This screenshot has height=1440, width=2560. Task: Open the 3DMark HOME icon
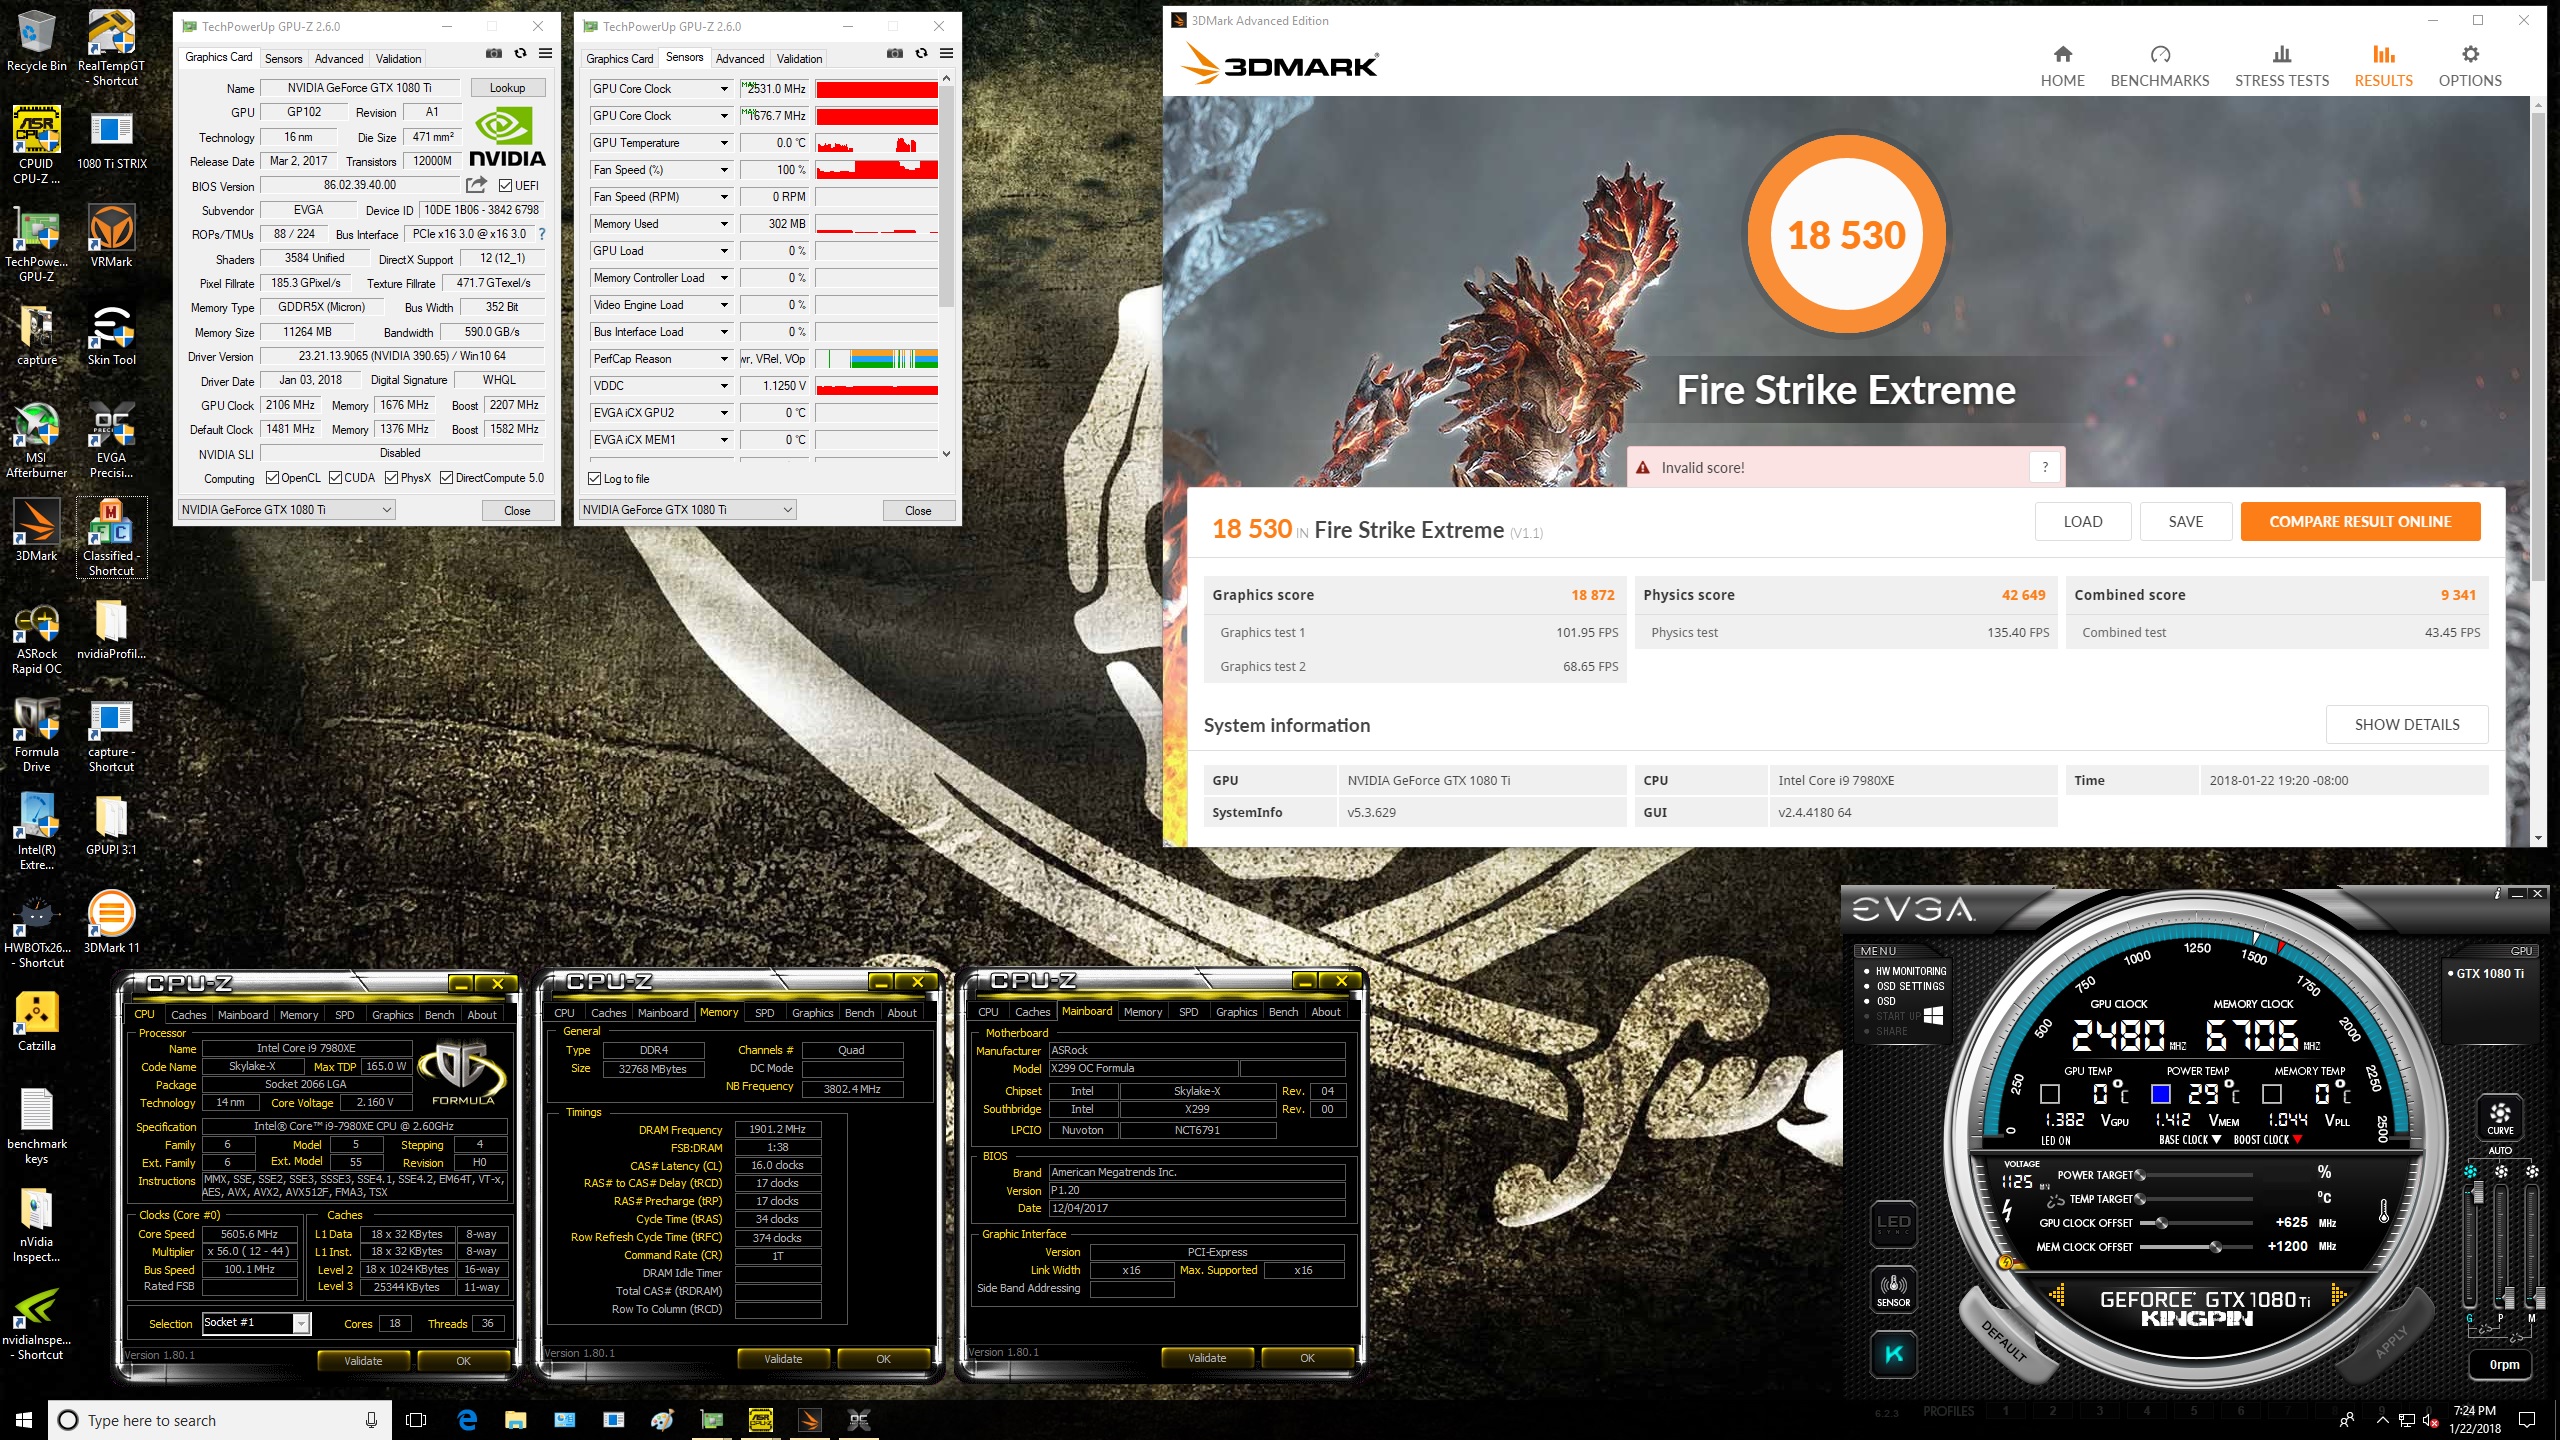2062,55
